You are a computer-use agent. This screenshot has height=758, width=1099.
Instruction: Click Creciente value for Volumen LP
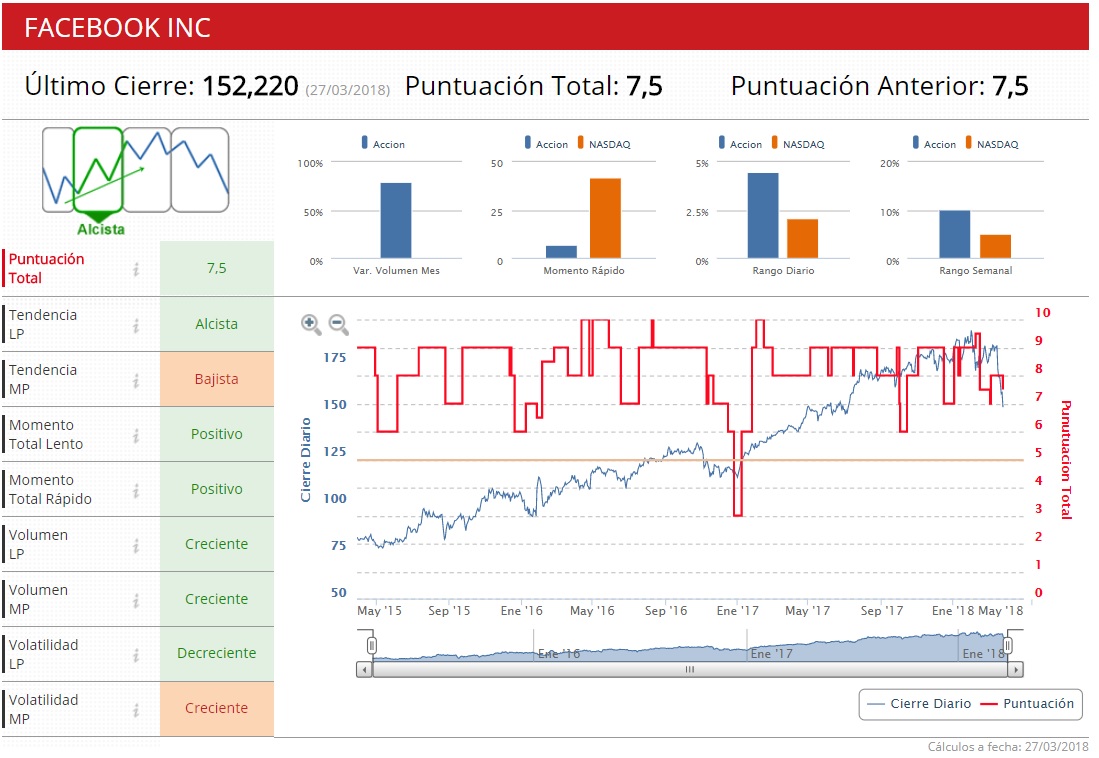(x=217, y=544)
